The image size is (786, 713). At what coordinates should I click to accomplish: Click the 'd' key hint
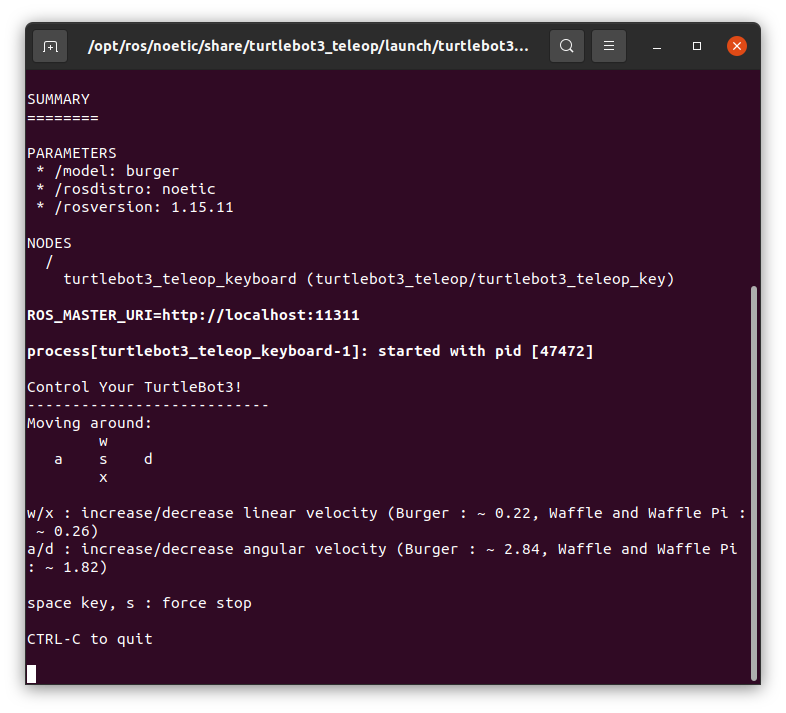click(148, 458)
